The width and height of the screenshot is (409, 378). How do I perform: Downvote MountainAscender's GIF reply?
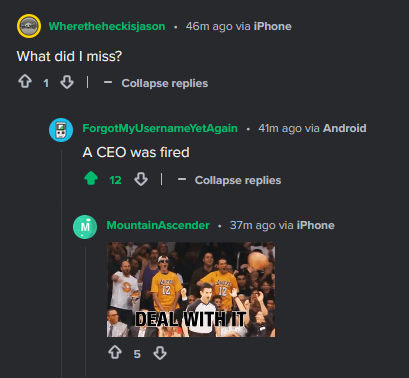[x=160, y=353]
